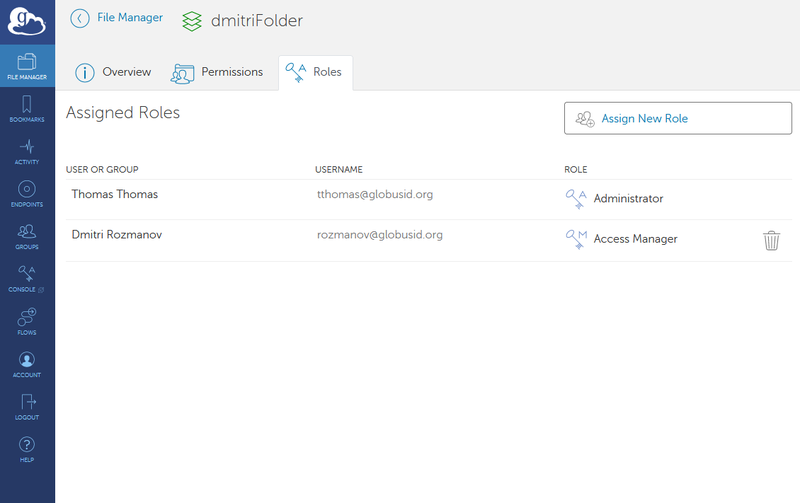Open Console in the sidebar
The height and width of the screenshot is (503, 800).
tap(27, 278)
